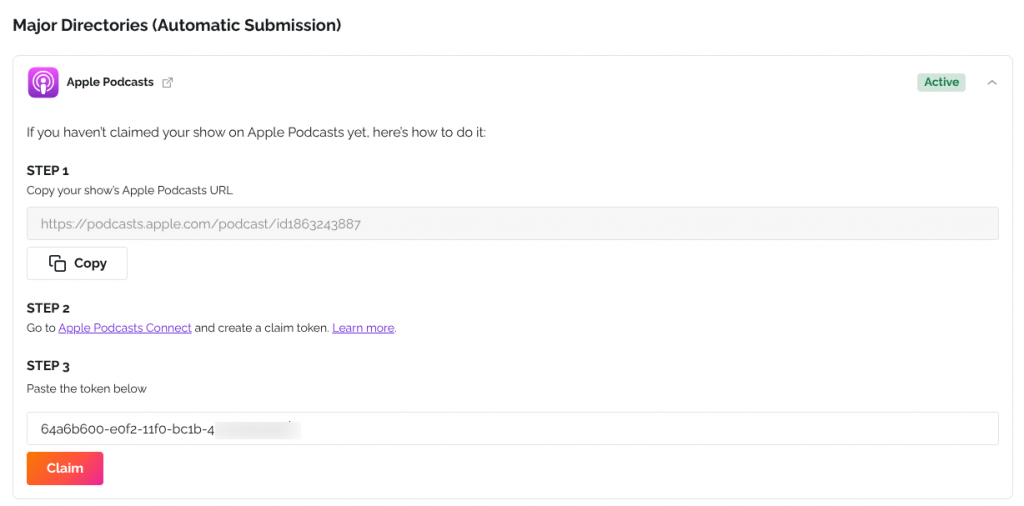1024x506 pixels.
Task: Collapse the Apple Podcasts section with the chevron
Action: [x=992, y=83]
